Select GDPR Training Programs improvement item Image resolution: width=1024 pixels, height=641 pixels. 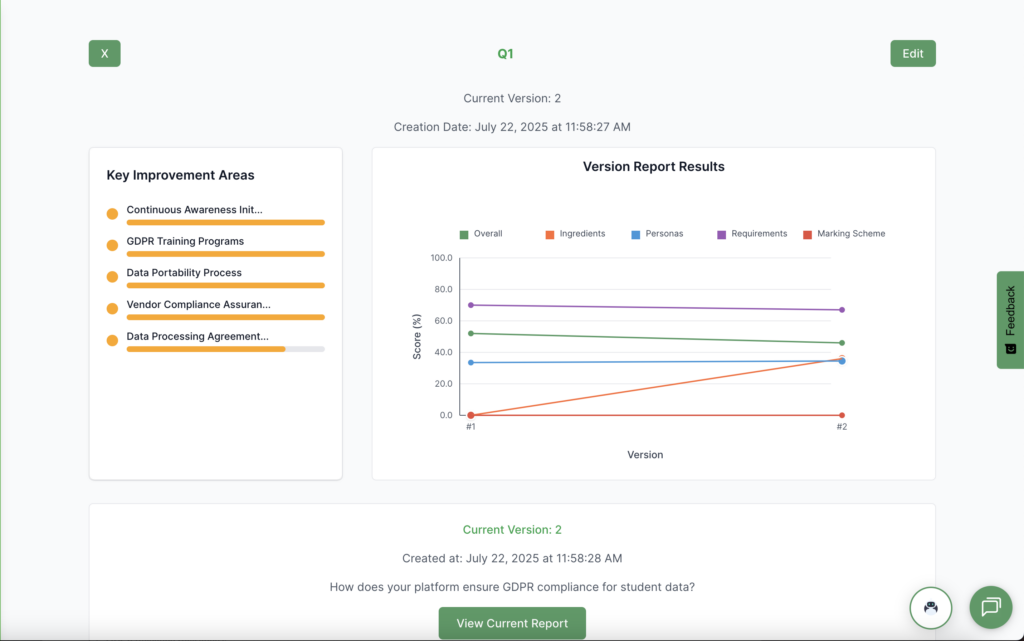point(185,241)
